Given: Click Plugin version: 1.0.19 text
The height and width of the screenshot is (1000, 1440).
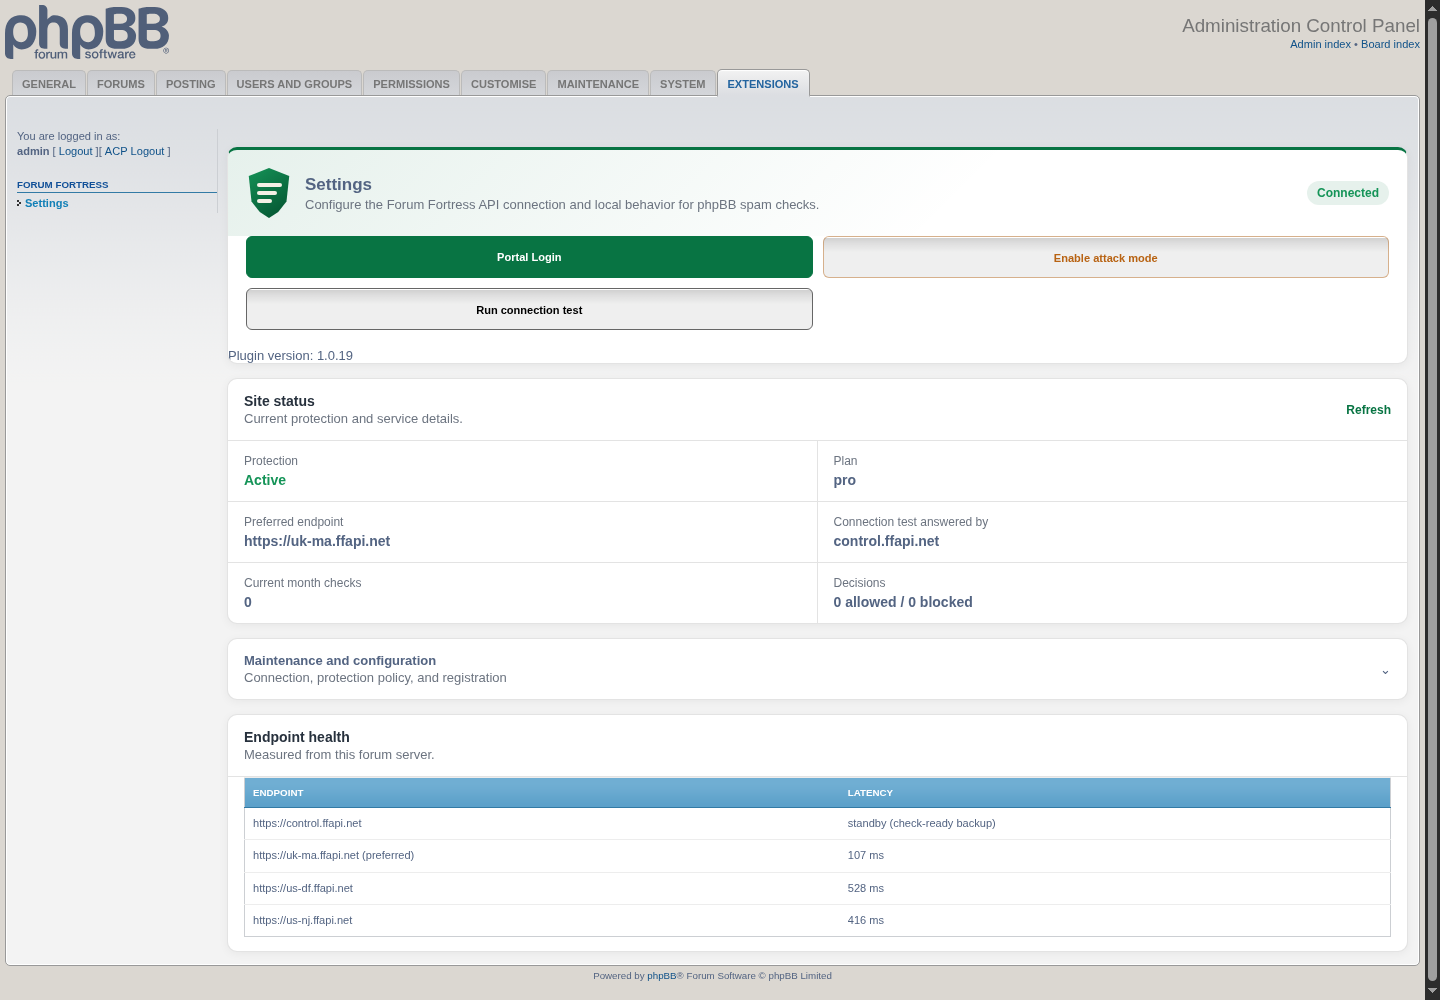Looking at the screenshot, I should click(290, 355).
